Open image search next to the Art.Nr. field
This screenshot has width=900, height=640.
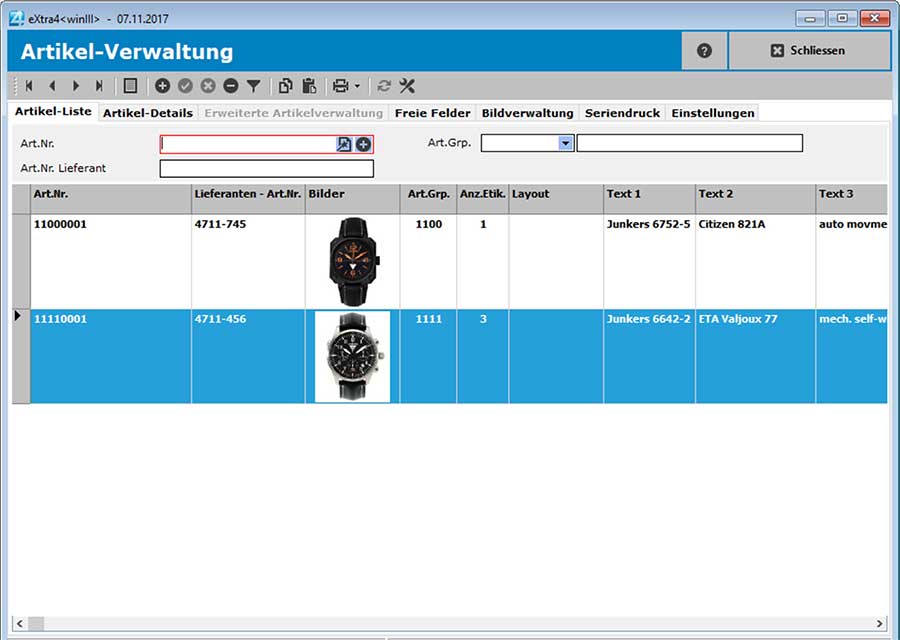(x=342, y=144)
